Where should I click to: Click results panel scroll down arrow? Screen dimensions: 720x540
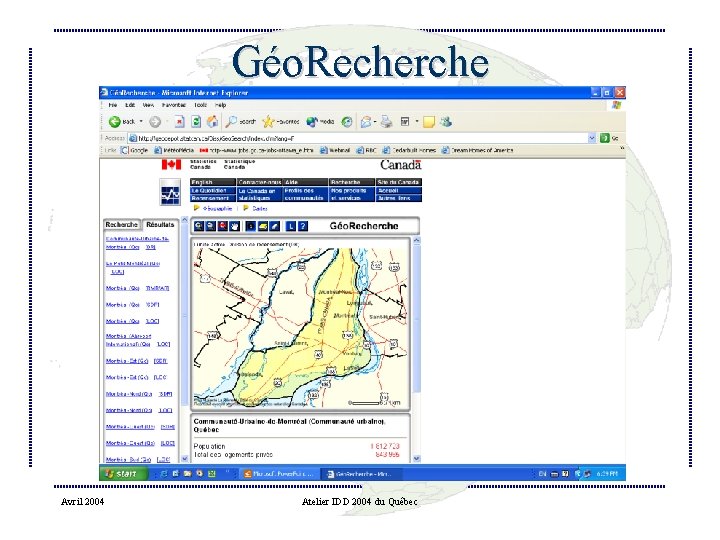coord(185,459)
